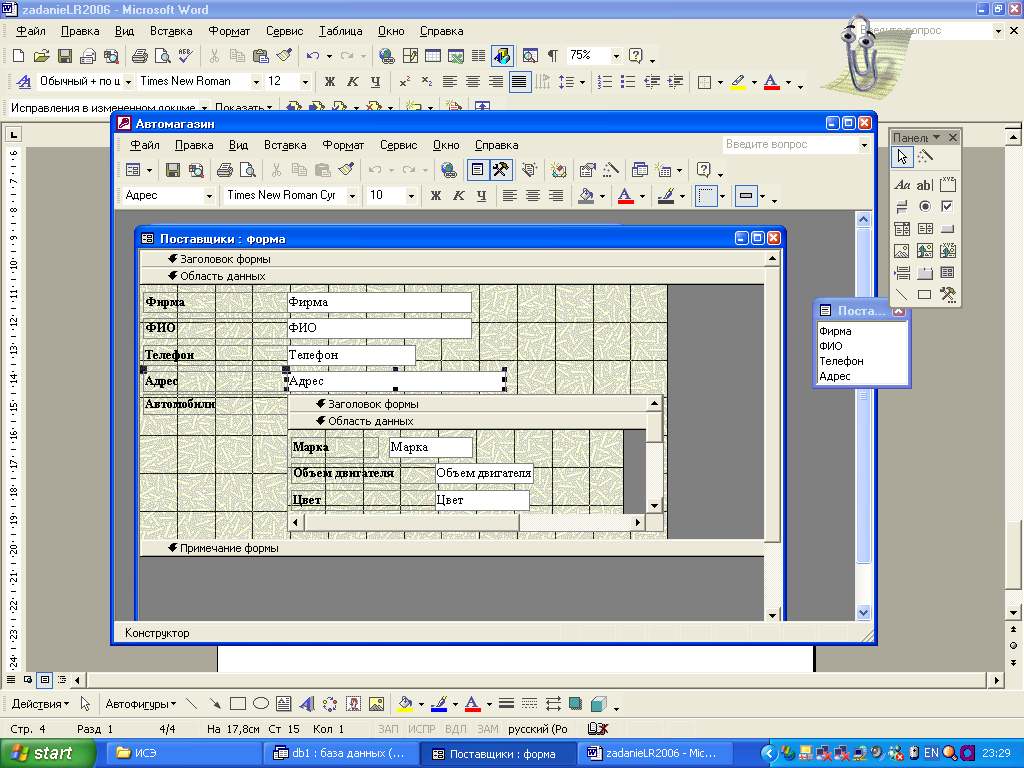The image size is (1024, 768).
Task: Select the Check Box tool in the toolbox
Action: pyautogui.click(x=947, y=206)
